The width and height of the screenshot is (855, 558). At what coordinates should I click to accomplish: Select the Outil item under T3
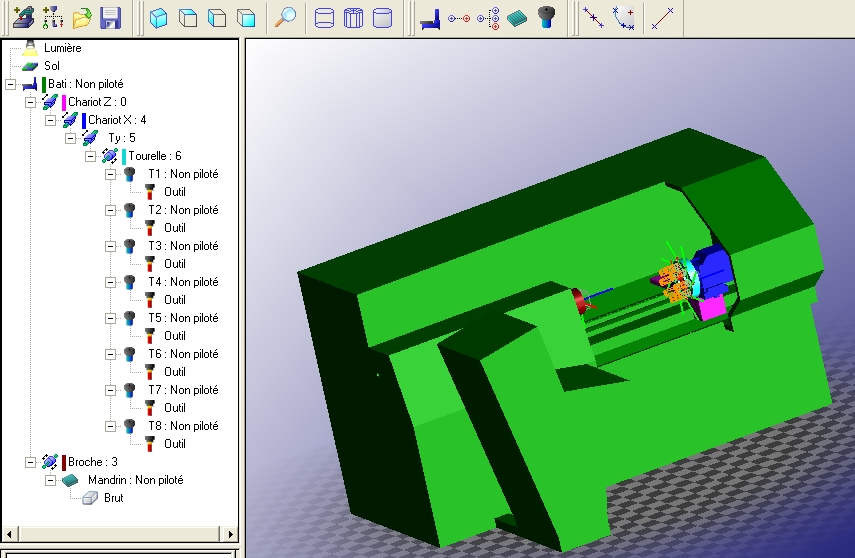pyautogui.click(x=174, y=264)
